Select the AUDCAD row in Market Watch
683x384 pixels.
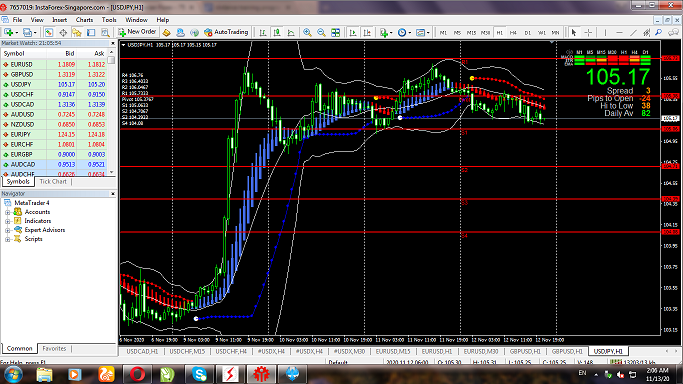54,165
